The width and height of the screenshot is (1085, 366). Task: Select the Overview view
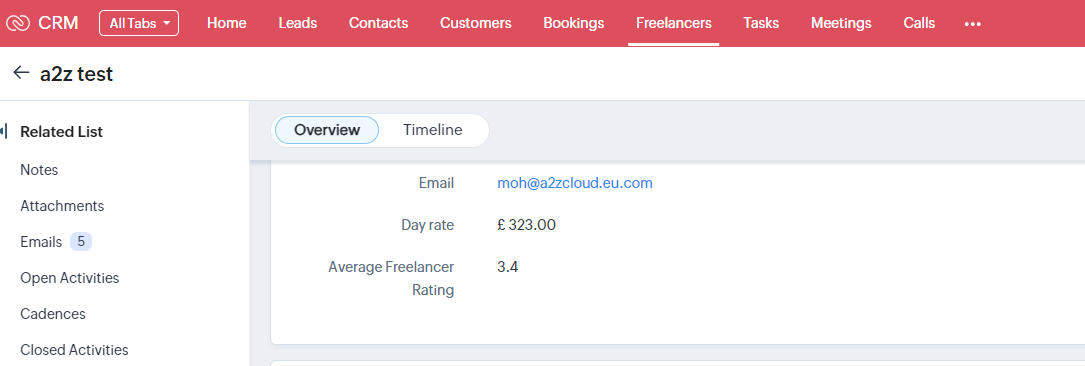pos(327,130)
